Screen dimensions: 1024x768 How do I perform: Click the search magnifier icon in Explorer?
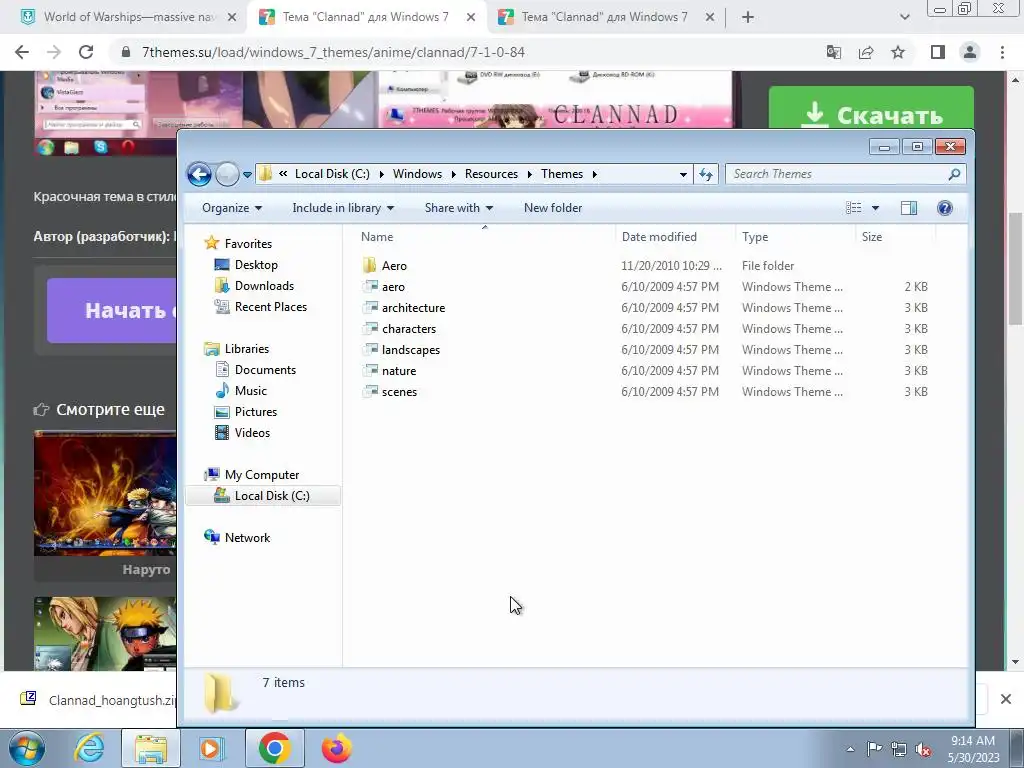[953, 174]
